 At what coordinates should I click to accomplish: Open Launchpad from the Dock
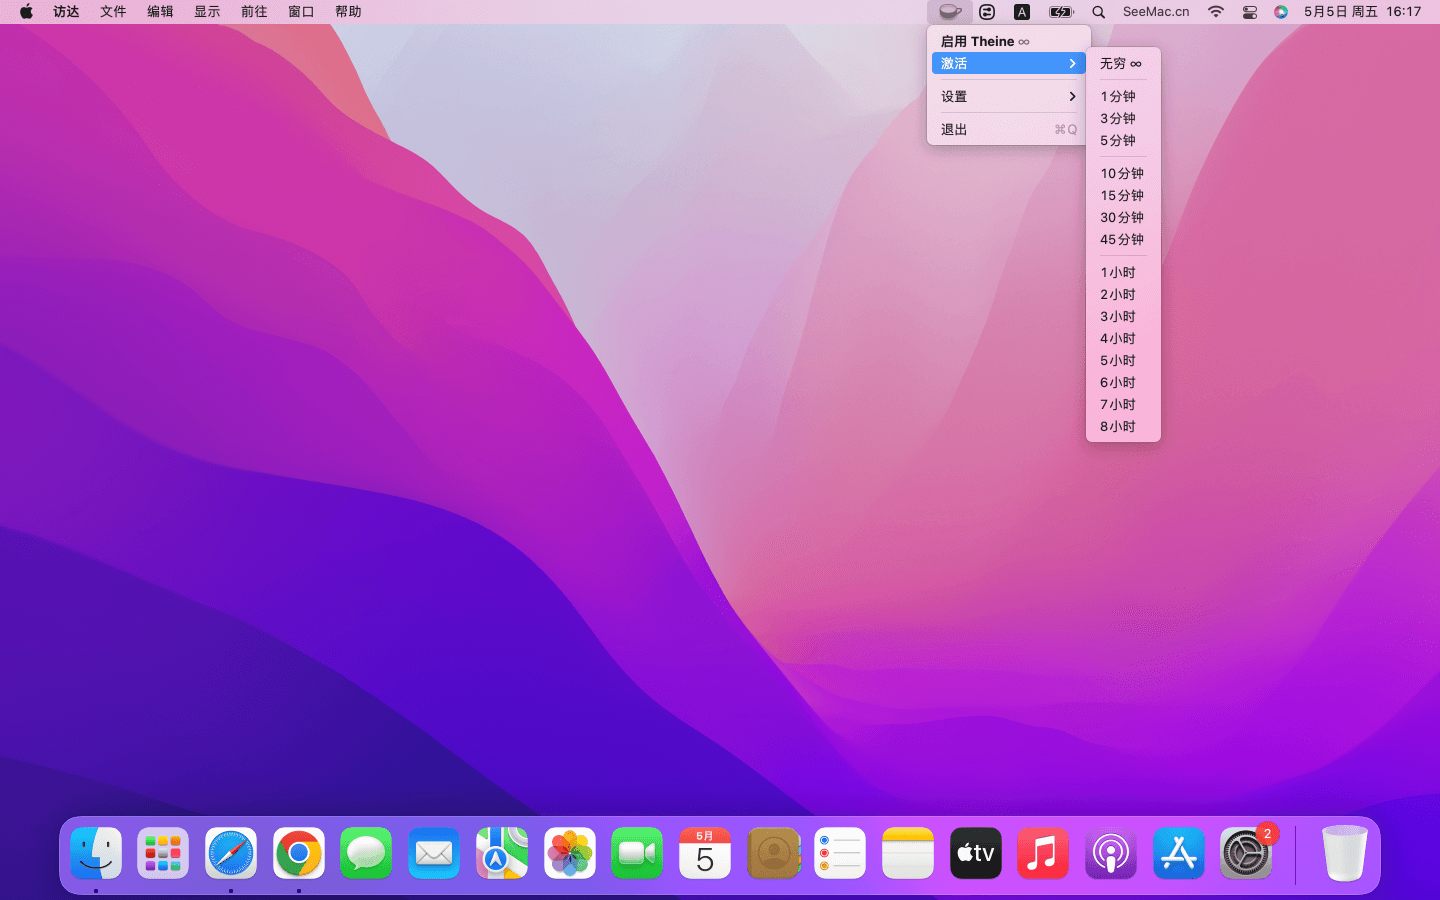coord(163,854)
